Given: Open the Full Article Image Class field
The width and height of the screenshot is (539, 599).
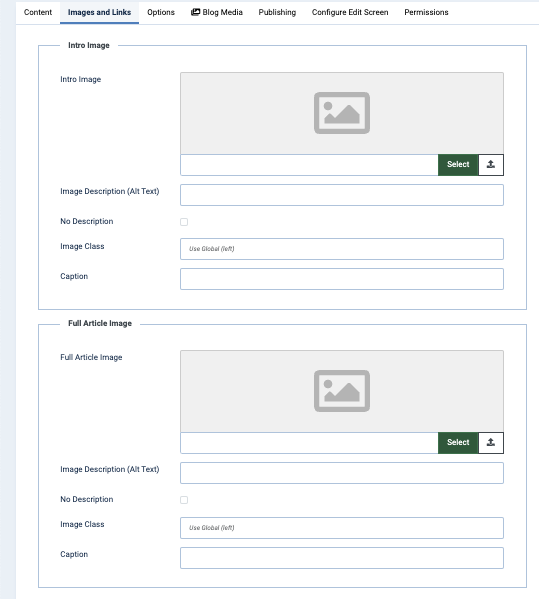Looking at the screenshot, I should tap(342, 528).
